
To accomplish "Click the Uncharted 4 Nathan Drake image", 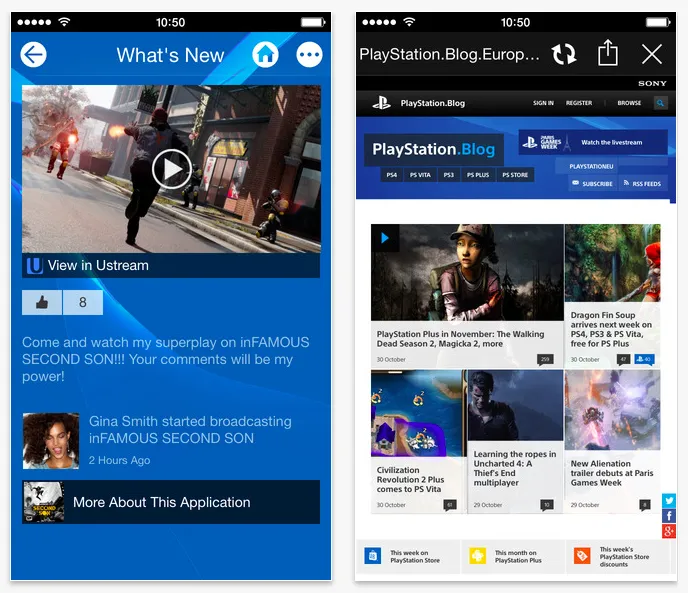I will 515,405.
